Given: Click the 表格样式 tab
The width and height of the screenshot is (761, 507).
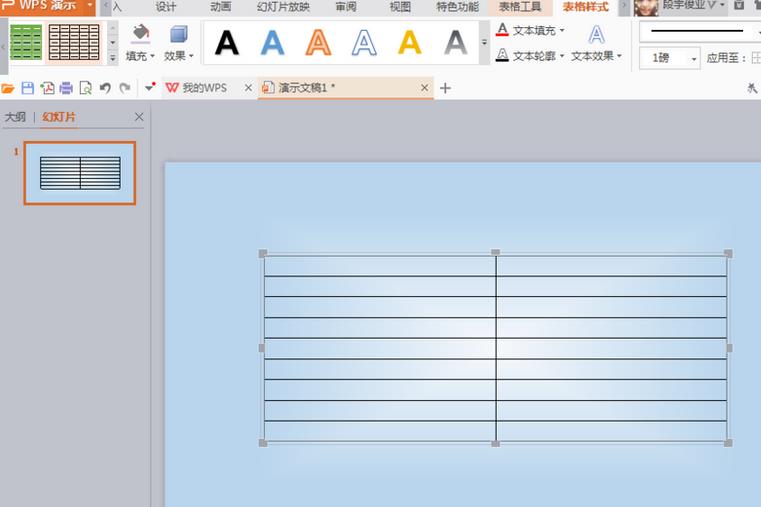Looking at the screenshot, I should coord(585,7).
